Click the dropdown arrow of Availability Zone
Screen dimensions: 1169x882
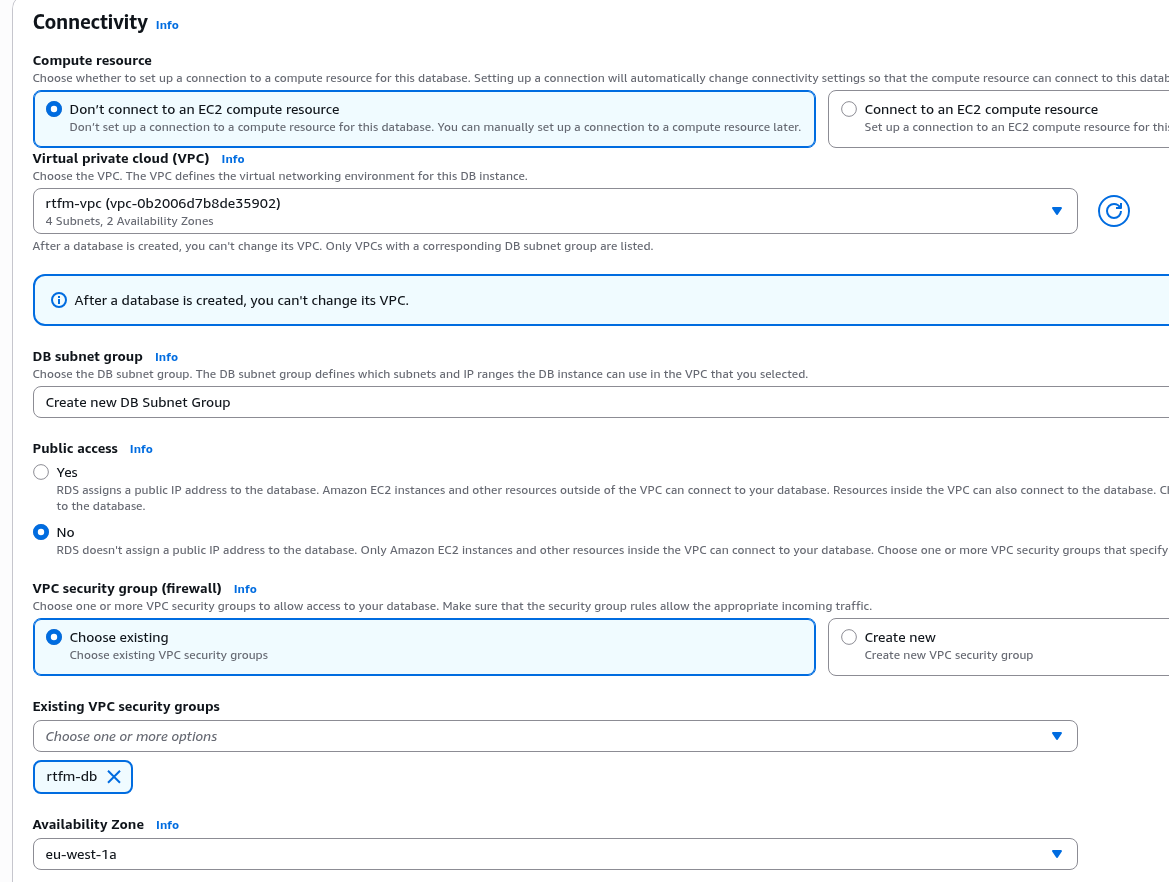1057,854
